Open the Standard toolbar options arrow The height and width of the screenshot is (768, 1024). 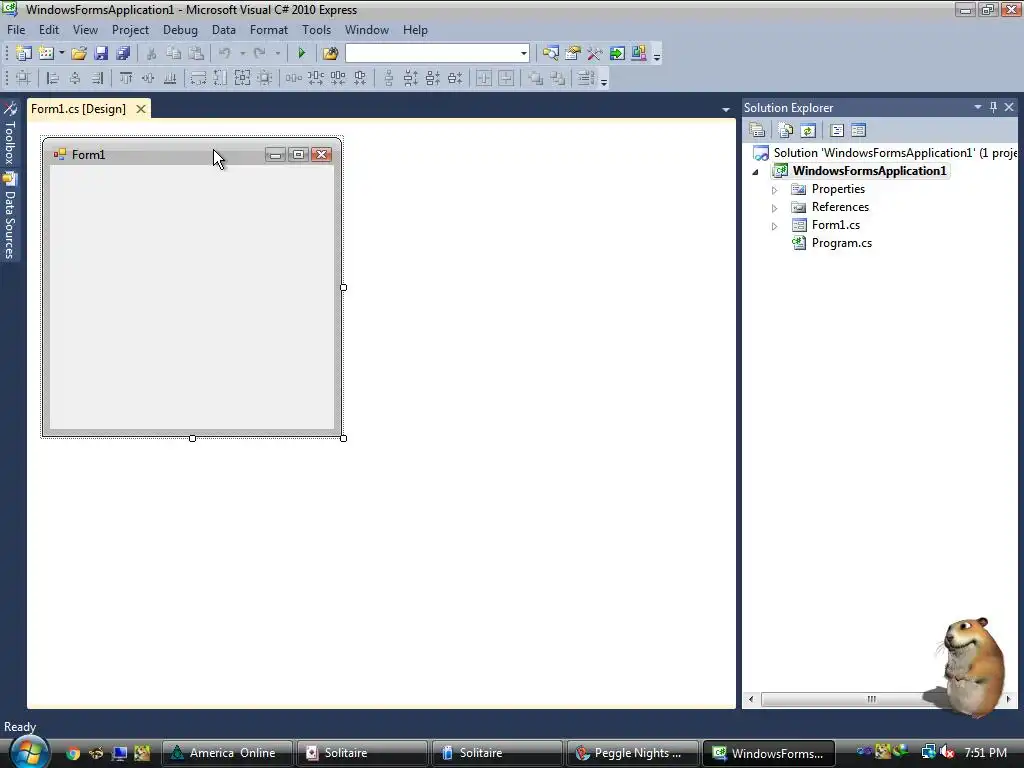(657, 55)
